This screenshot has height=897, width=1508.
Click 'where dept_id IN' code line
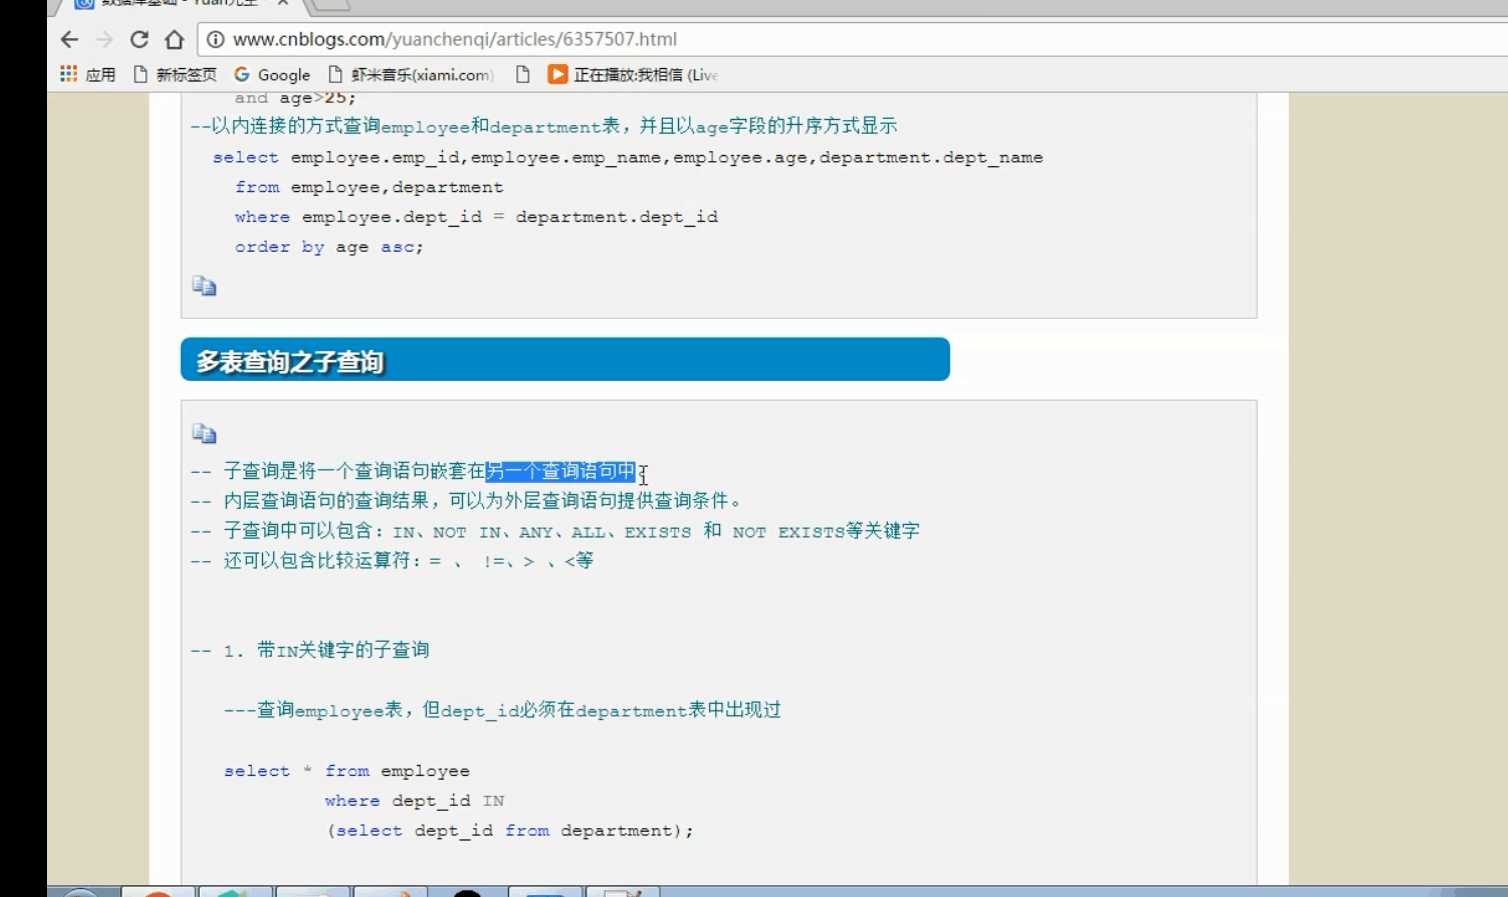pos(414,801)
